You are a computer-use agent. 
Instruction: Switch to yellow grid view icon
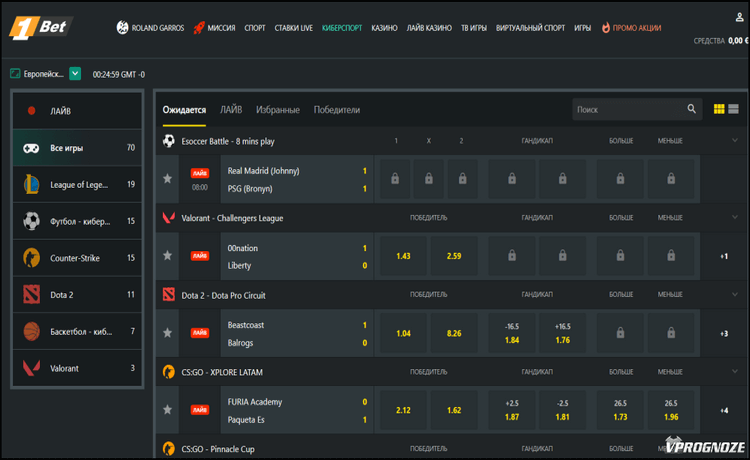pos(719,109)
